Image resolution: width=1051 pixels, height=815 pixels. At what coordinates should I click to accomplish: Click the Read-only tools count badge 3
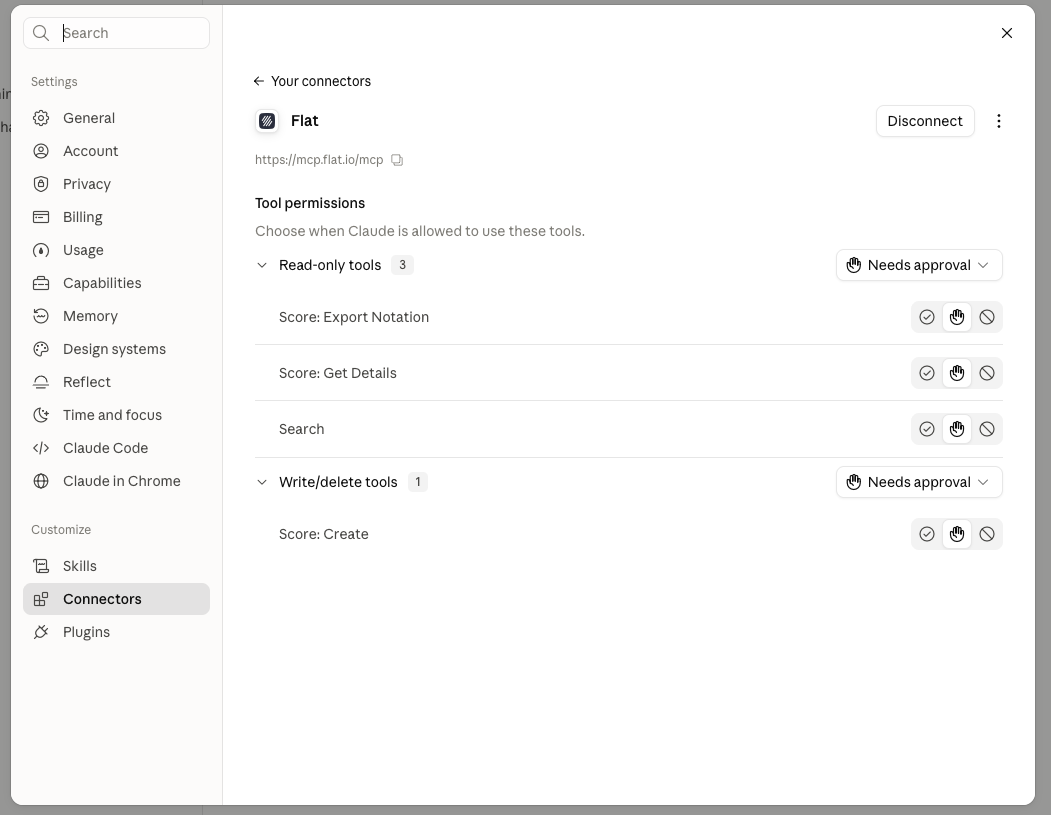(402, 265)
